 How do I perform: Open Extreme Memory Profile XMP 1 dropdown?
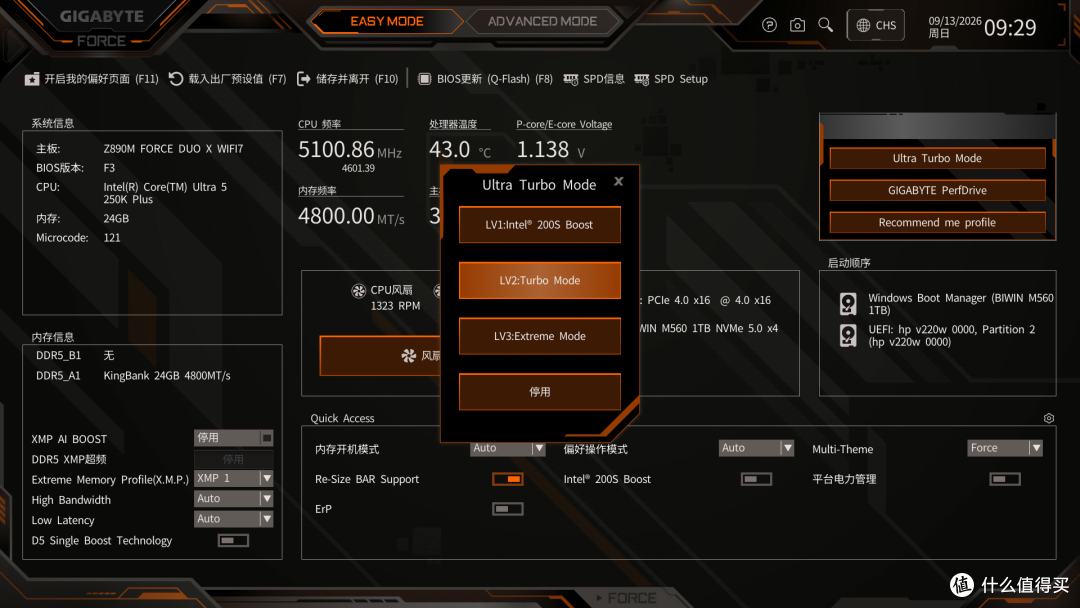[233, 478]
